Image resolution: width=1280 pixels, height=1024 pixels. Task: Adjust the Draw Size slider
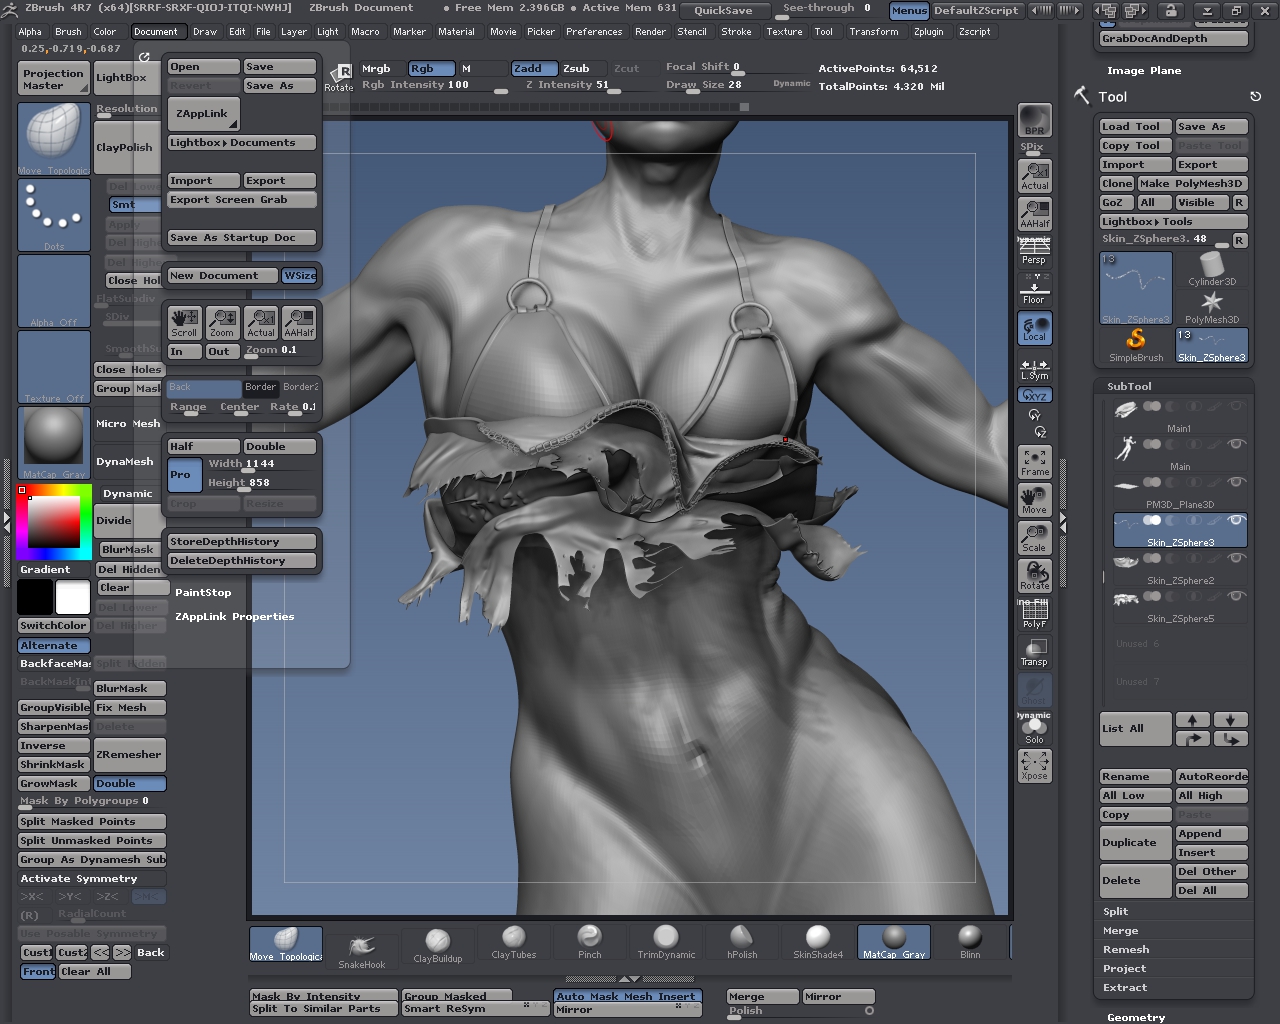pyautogui.click(x=708, y=85)
